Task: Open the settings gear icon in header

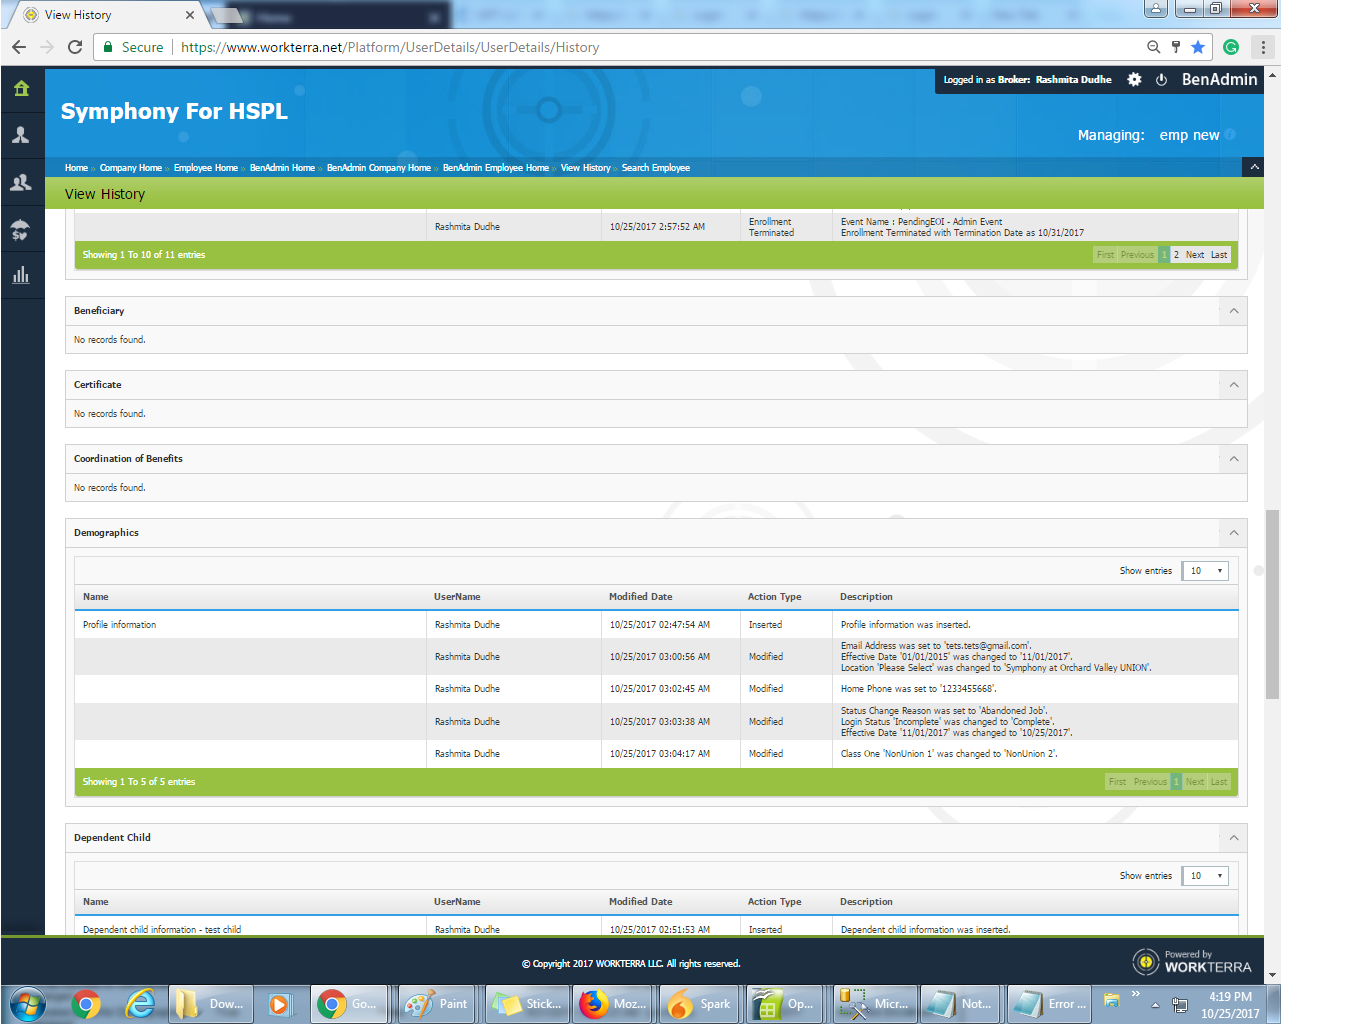Action: pyautogui.click(x=1134, y=80)
